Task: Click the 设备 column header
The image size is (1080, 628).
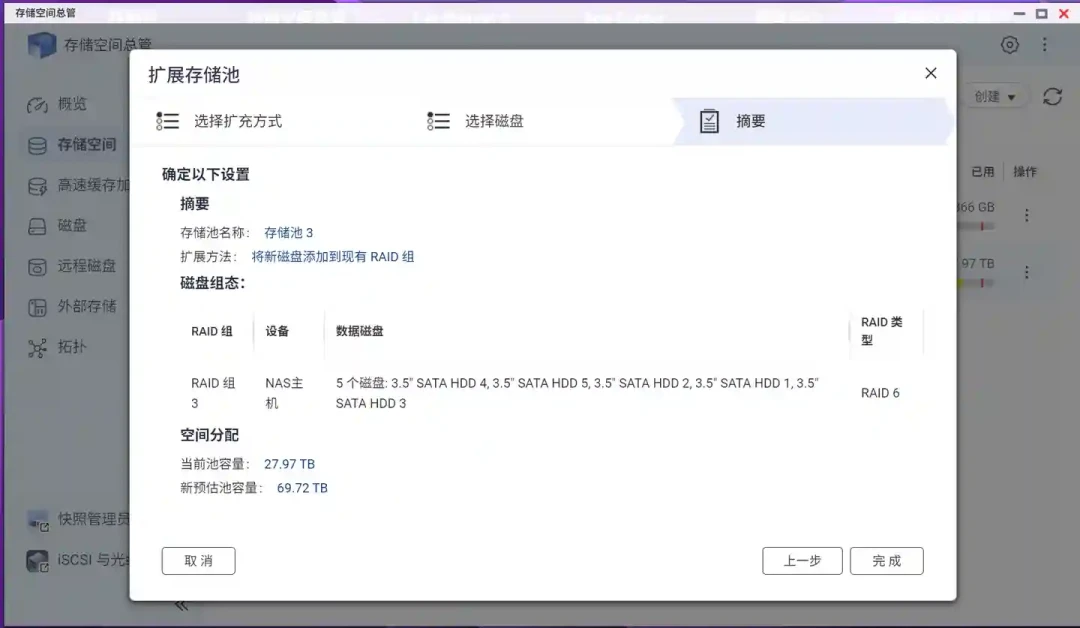Action: point(277,331)
